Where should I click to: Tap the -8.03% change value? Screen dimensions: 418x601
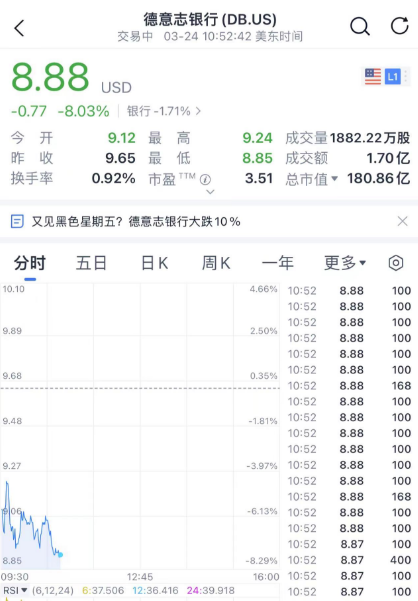(x=84, y=111)
